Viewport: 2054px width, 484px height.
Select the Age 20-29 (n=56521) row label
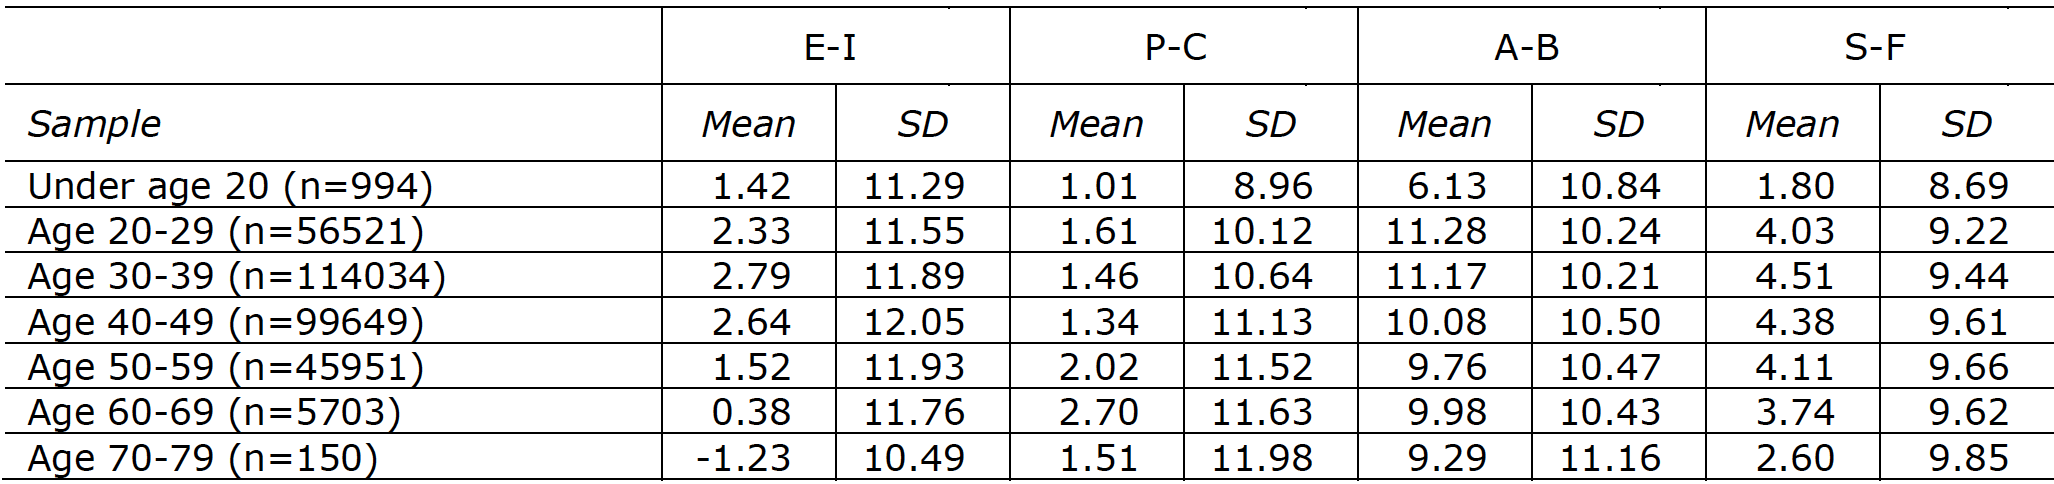click(226, 231)
